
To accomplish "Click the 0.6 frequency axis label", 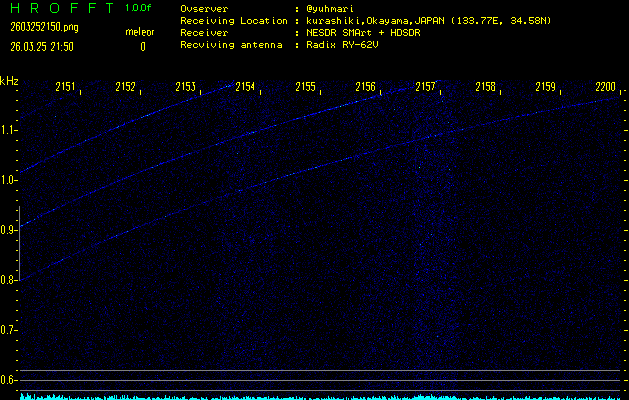I will [9, 379].
